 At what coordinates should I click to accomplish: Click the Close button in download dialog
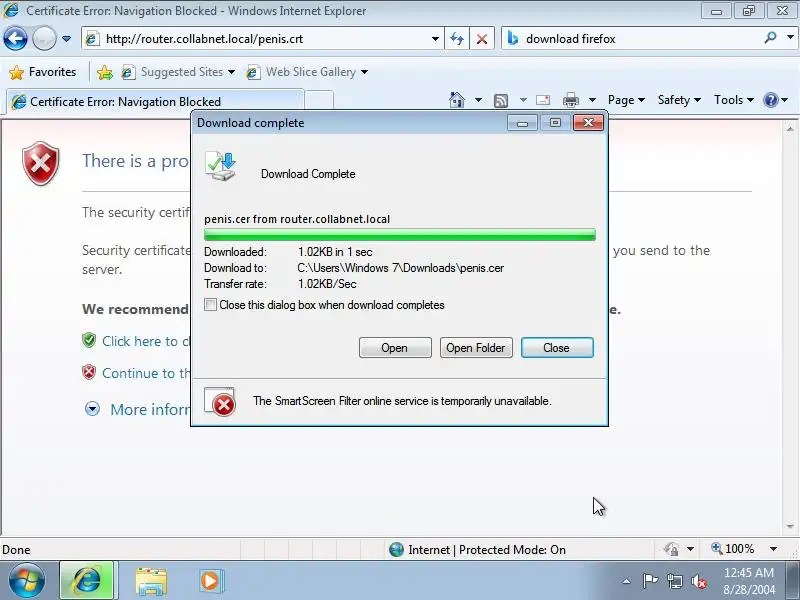tap(557, 347)
